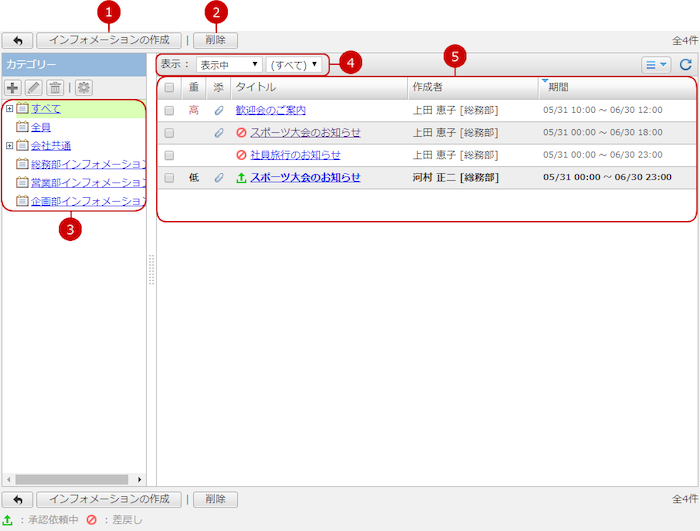Click top インフォメーションの作成 button
The width and height of the screenshot is (700, 531).
(109, 41)
